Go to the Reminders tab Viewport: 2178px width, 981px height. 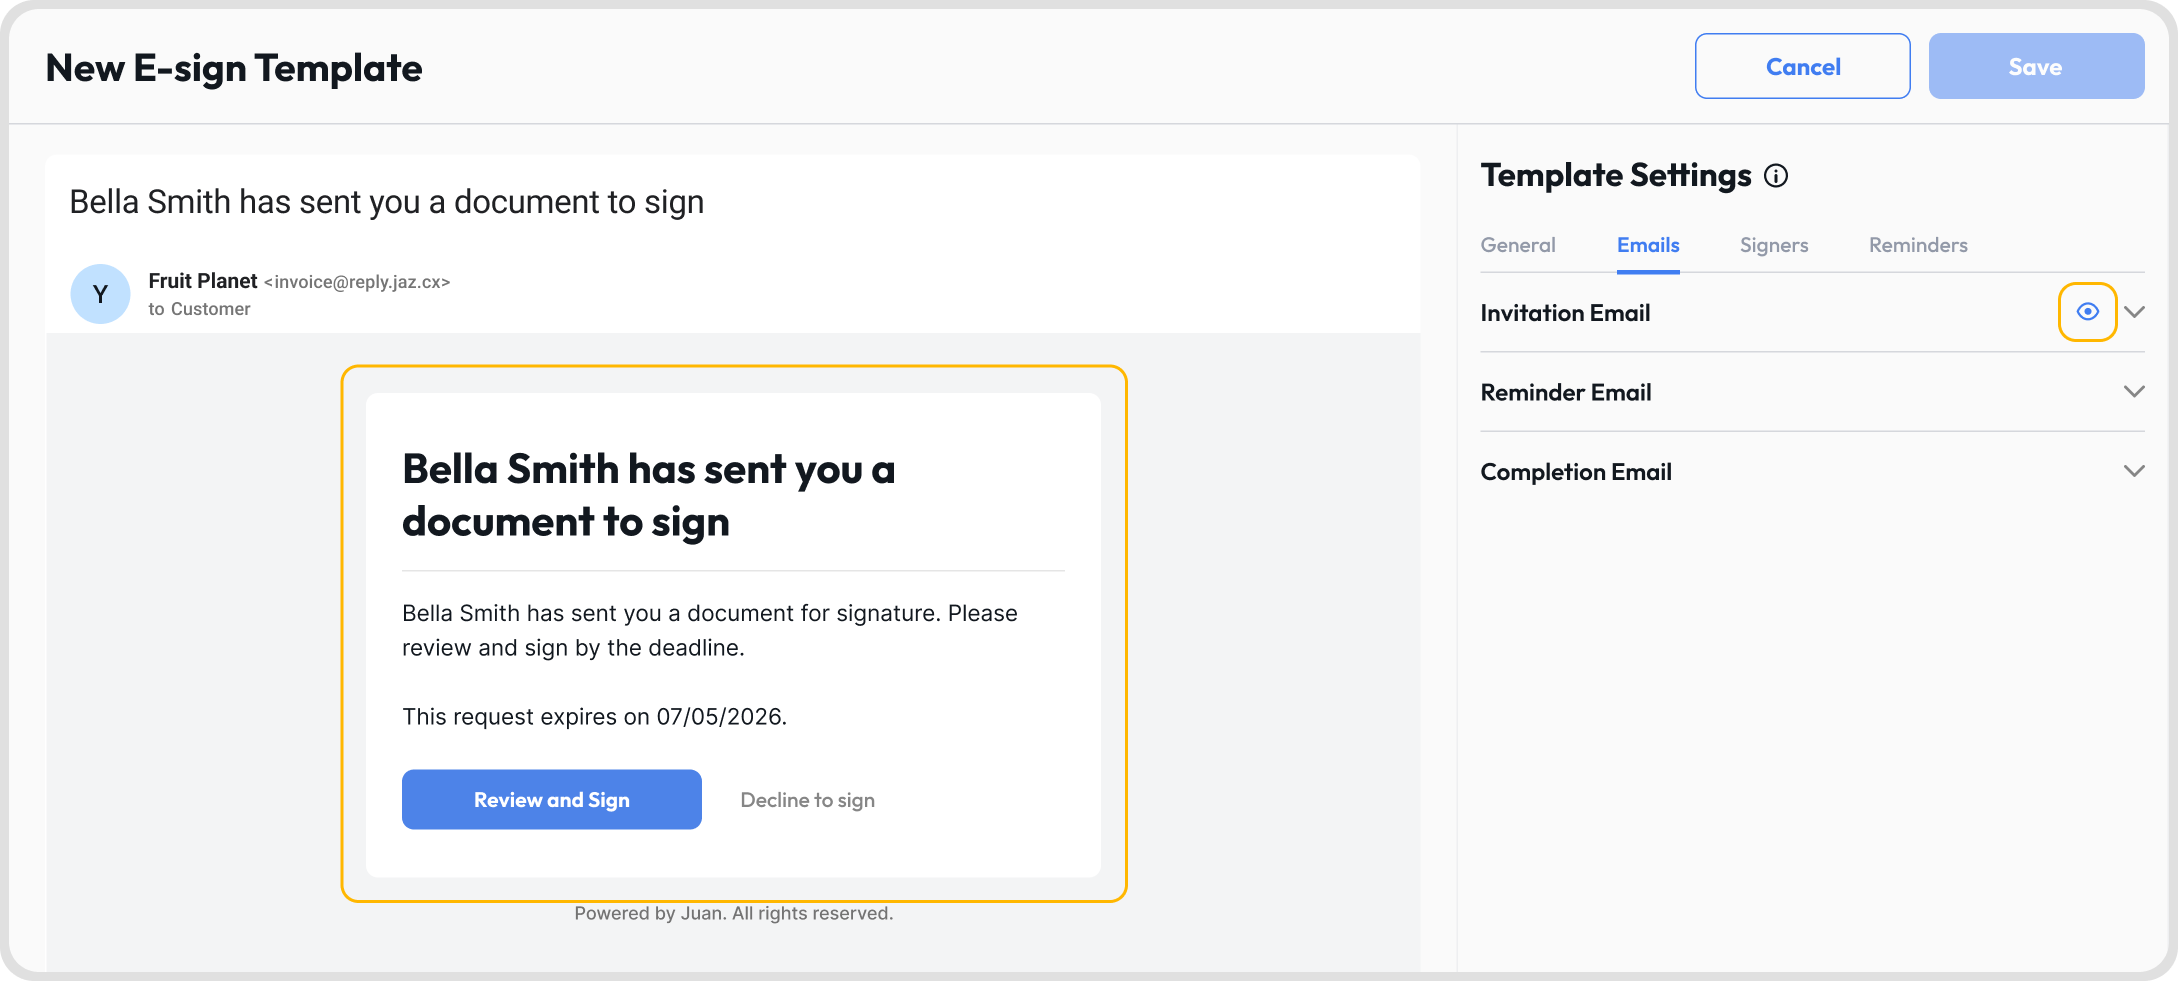[1918, 245]
